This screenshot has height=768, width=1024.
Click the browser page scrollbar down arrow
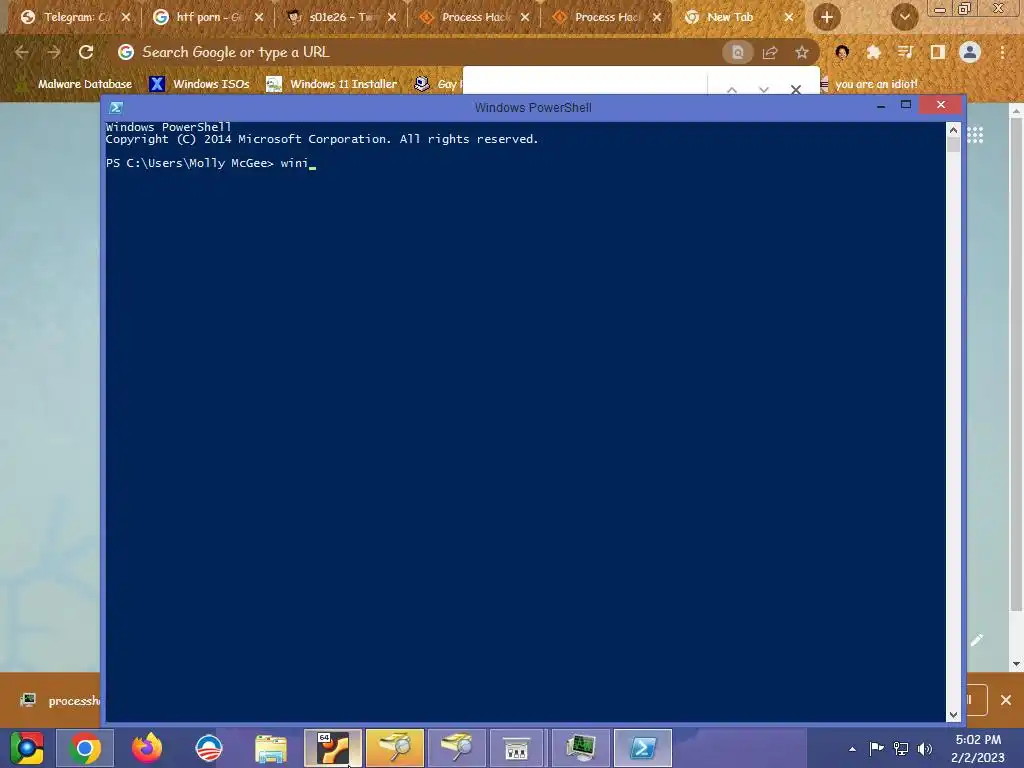(x=1016, y=665)
